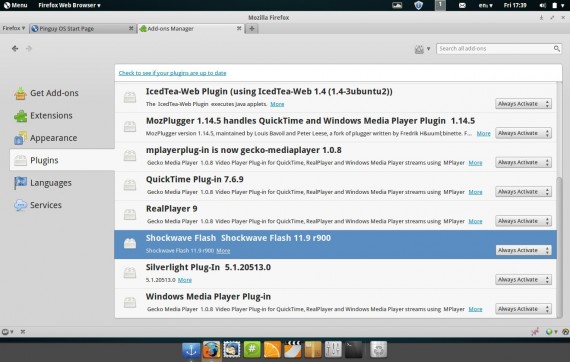Click More link for Shockwave Flash
The height and width of the screenshot is (362, 570).
point(223,251)
